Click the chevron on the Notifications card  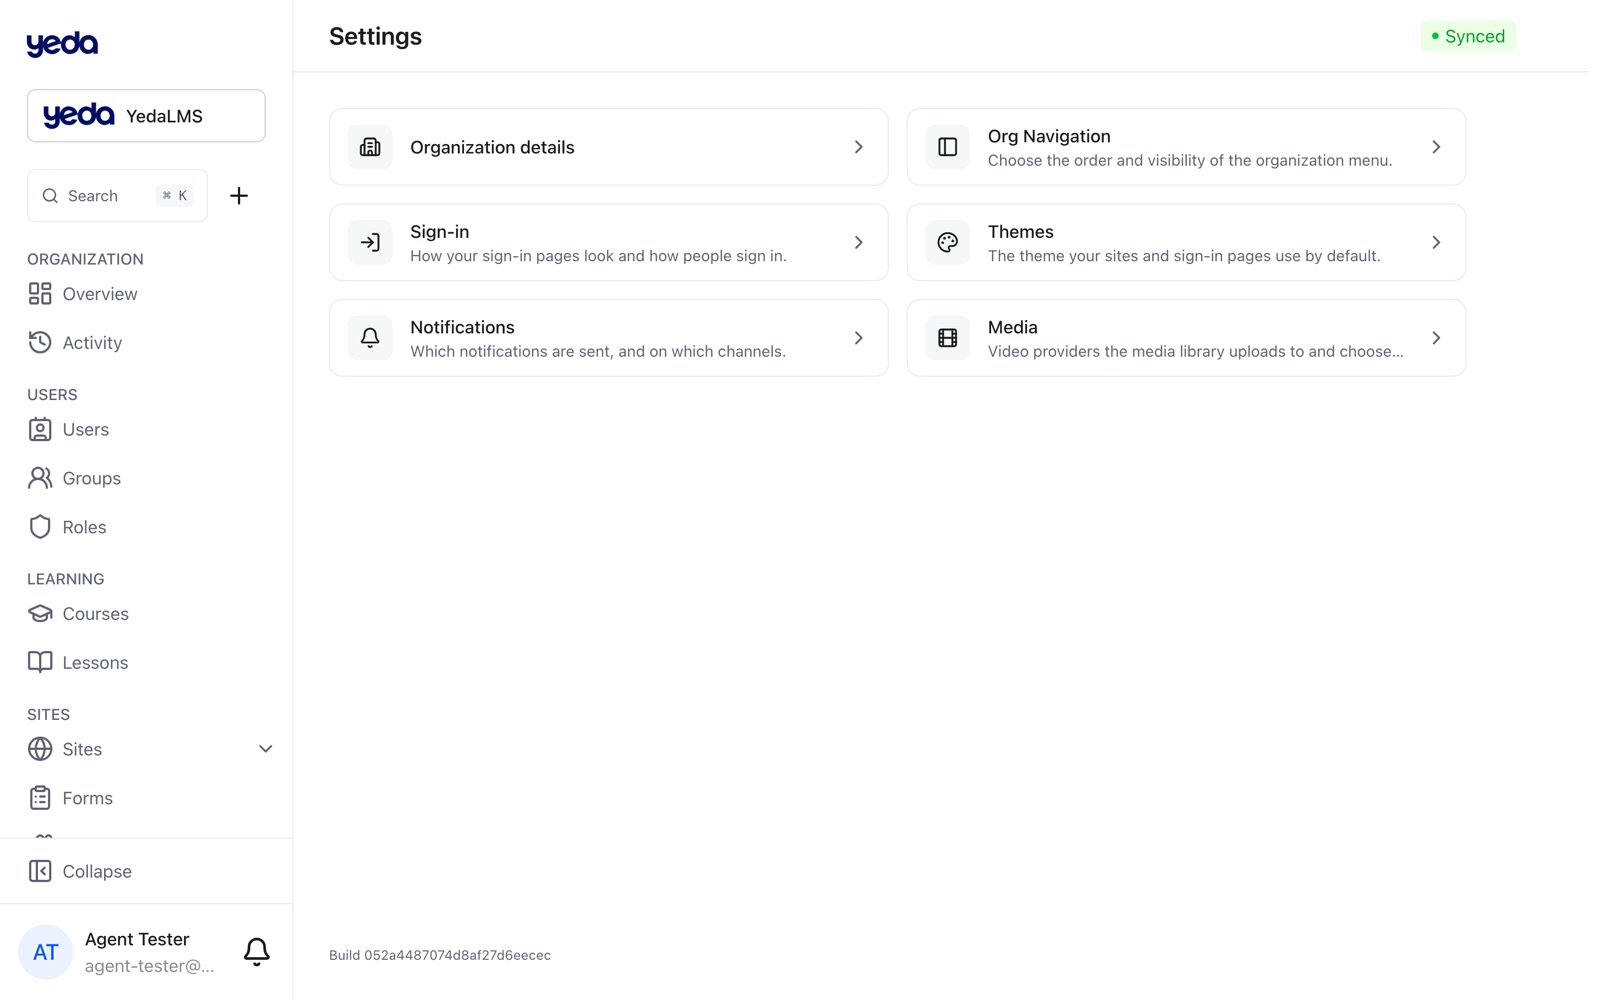[x=858, y=338]
